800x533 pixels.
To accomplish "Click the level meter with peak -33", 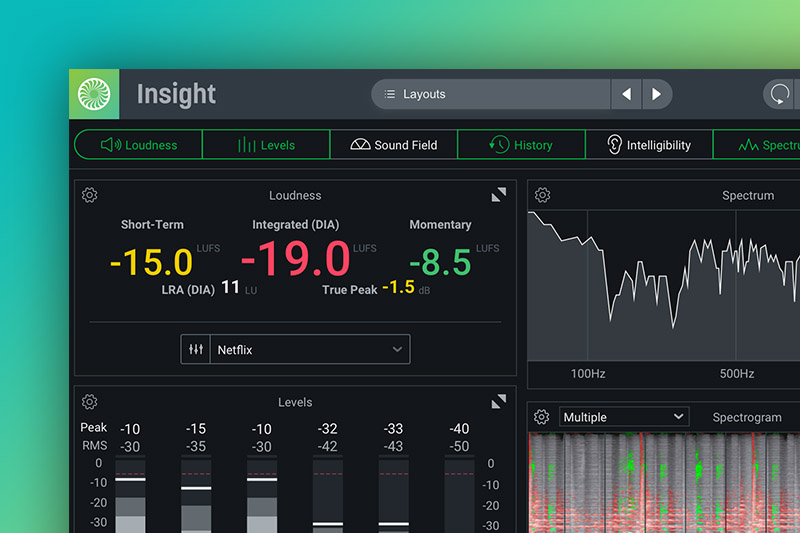I will pos(393,495).
